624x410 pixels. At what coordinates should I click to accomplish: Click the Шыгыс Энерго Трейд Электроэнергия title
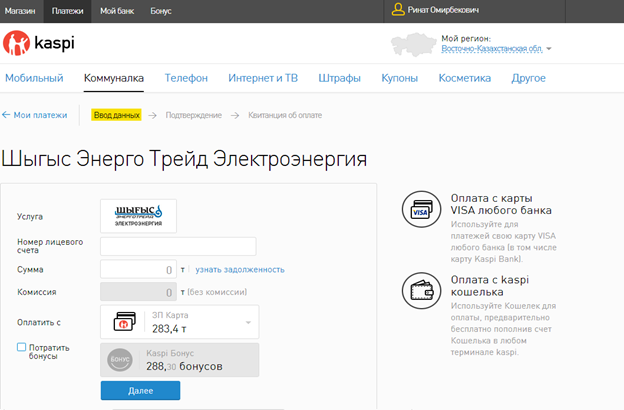click(x=184, y=159)
